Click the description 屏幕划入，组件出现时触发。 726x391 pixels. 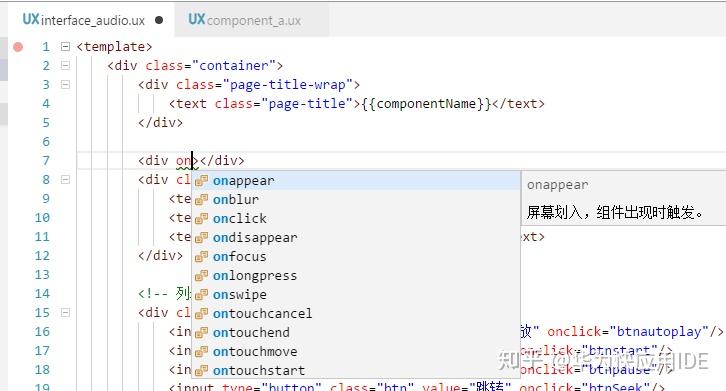pos(614,212)
